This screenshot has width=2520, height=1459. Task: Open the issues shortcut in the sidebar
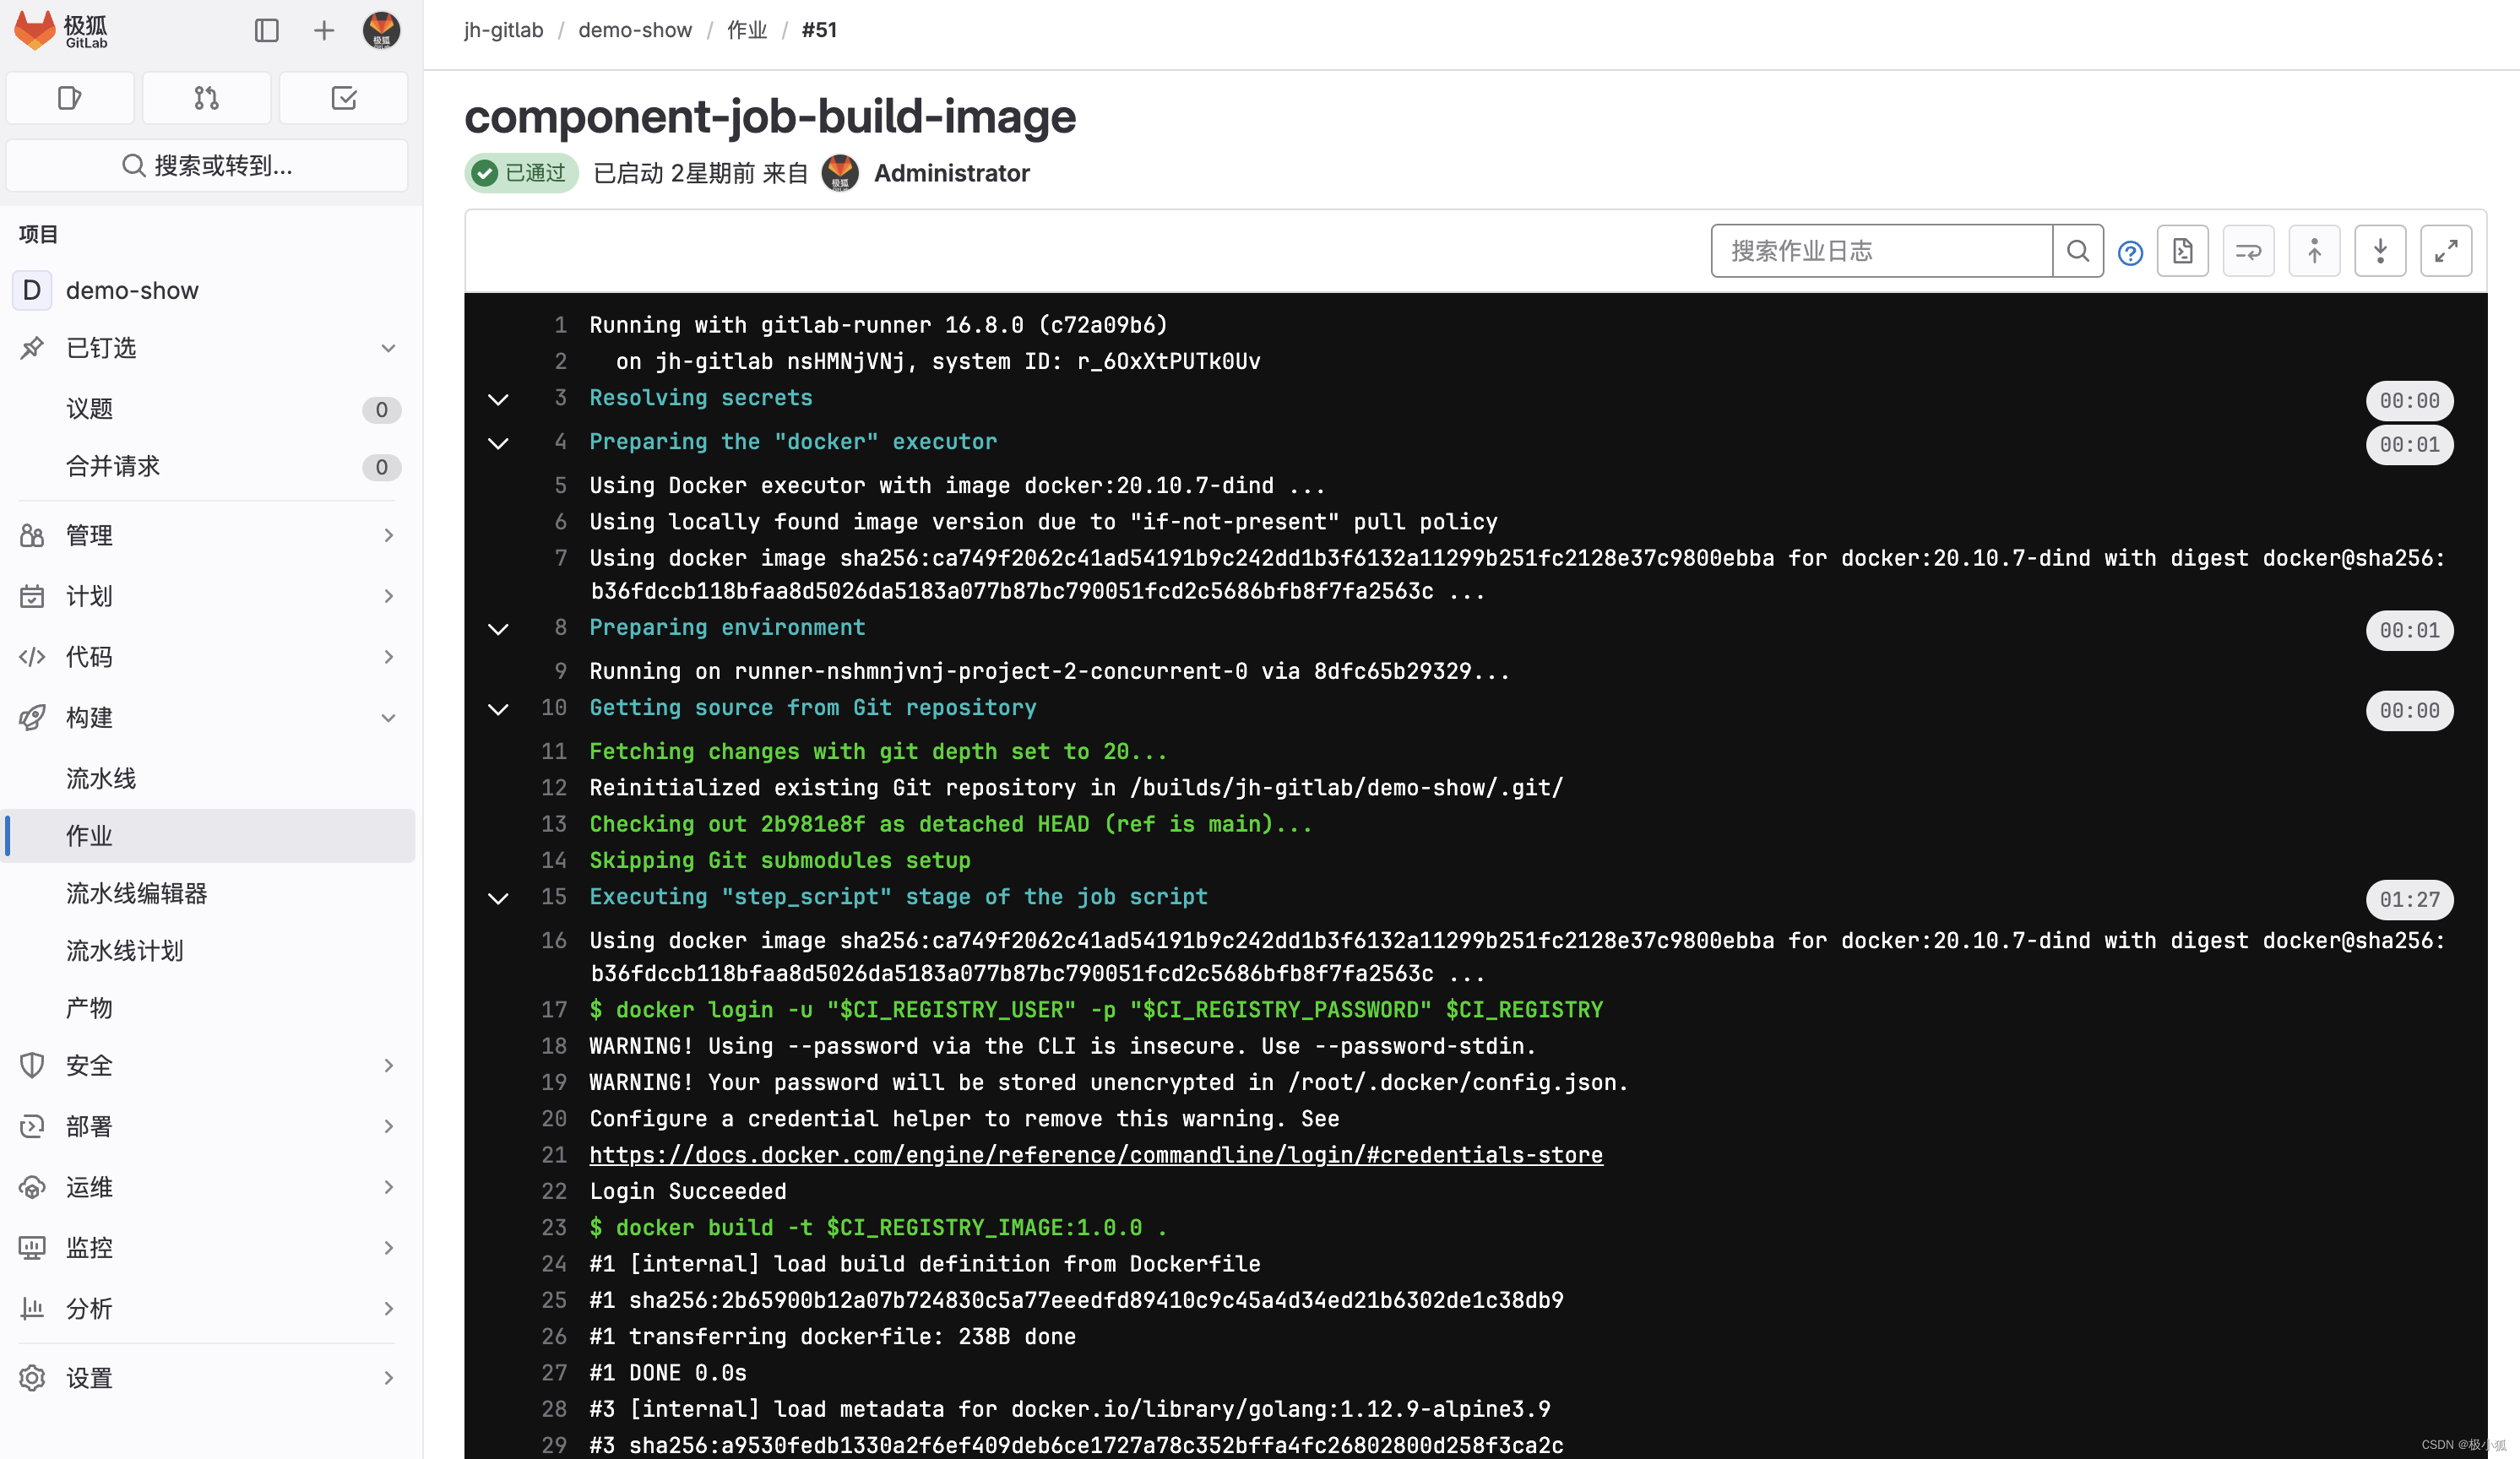[x=70, y=97]
